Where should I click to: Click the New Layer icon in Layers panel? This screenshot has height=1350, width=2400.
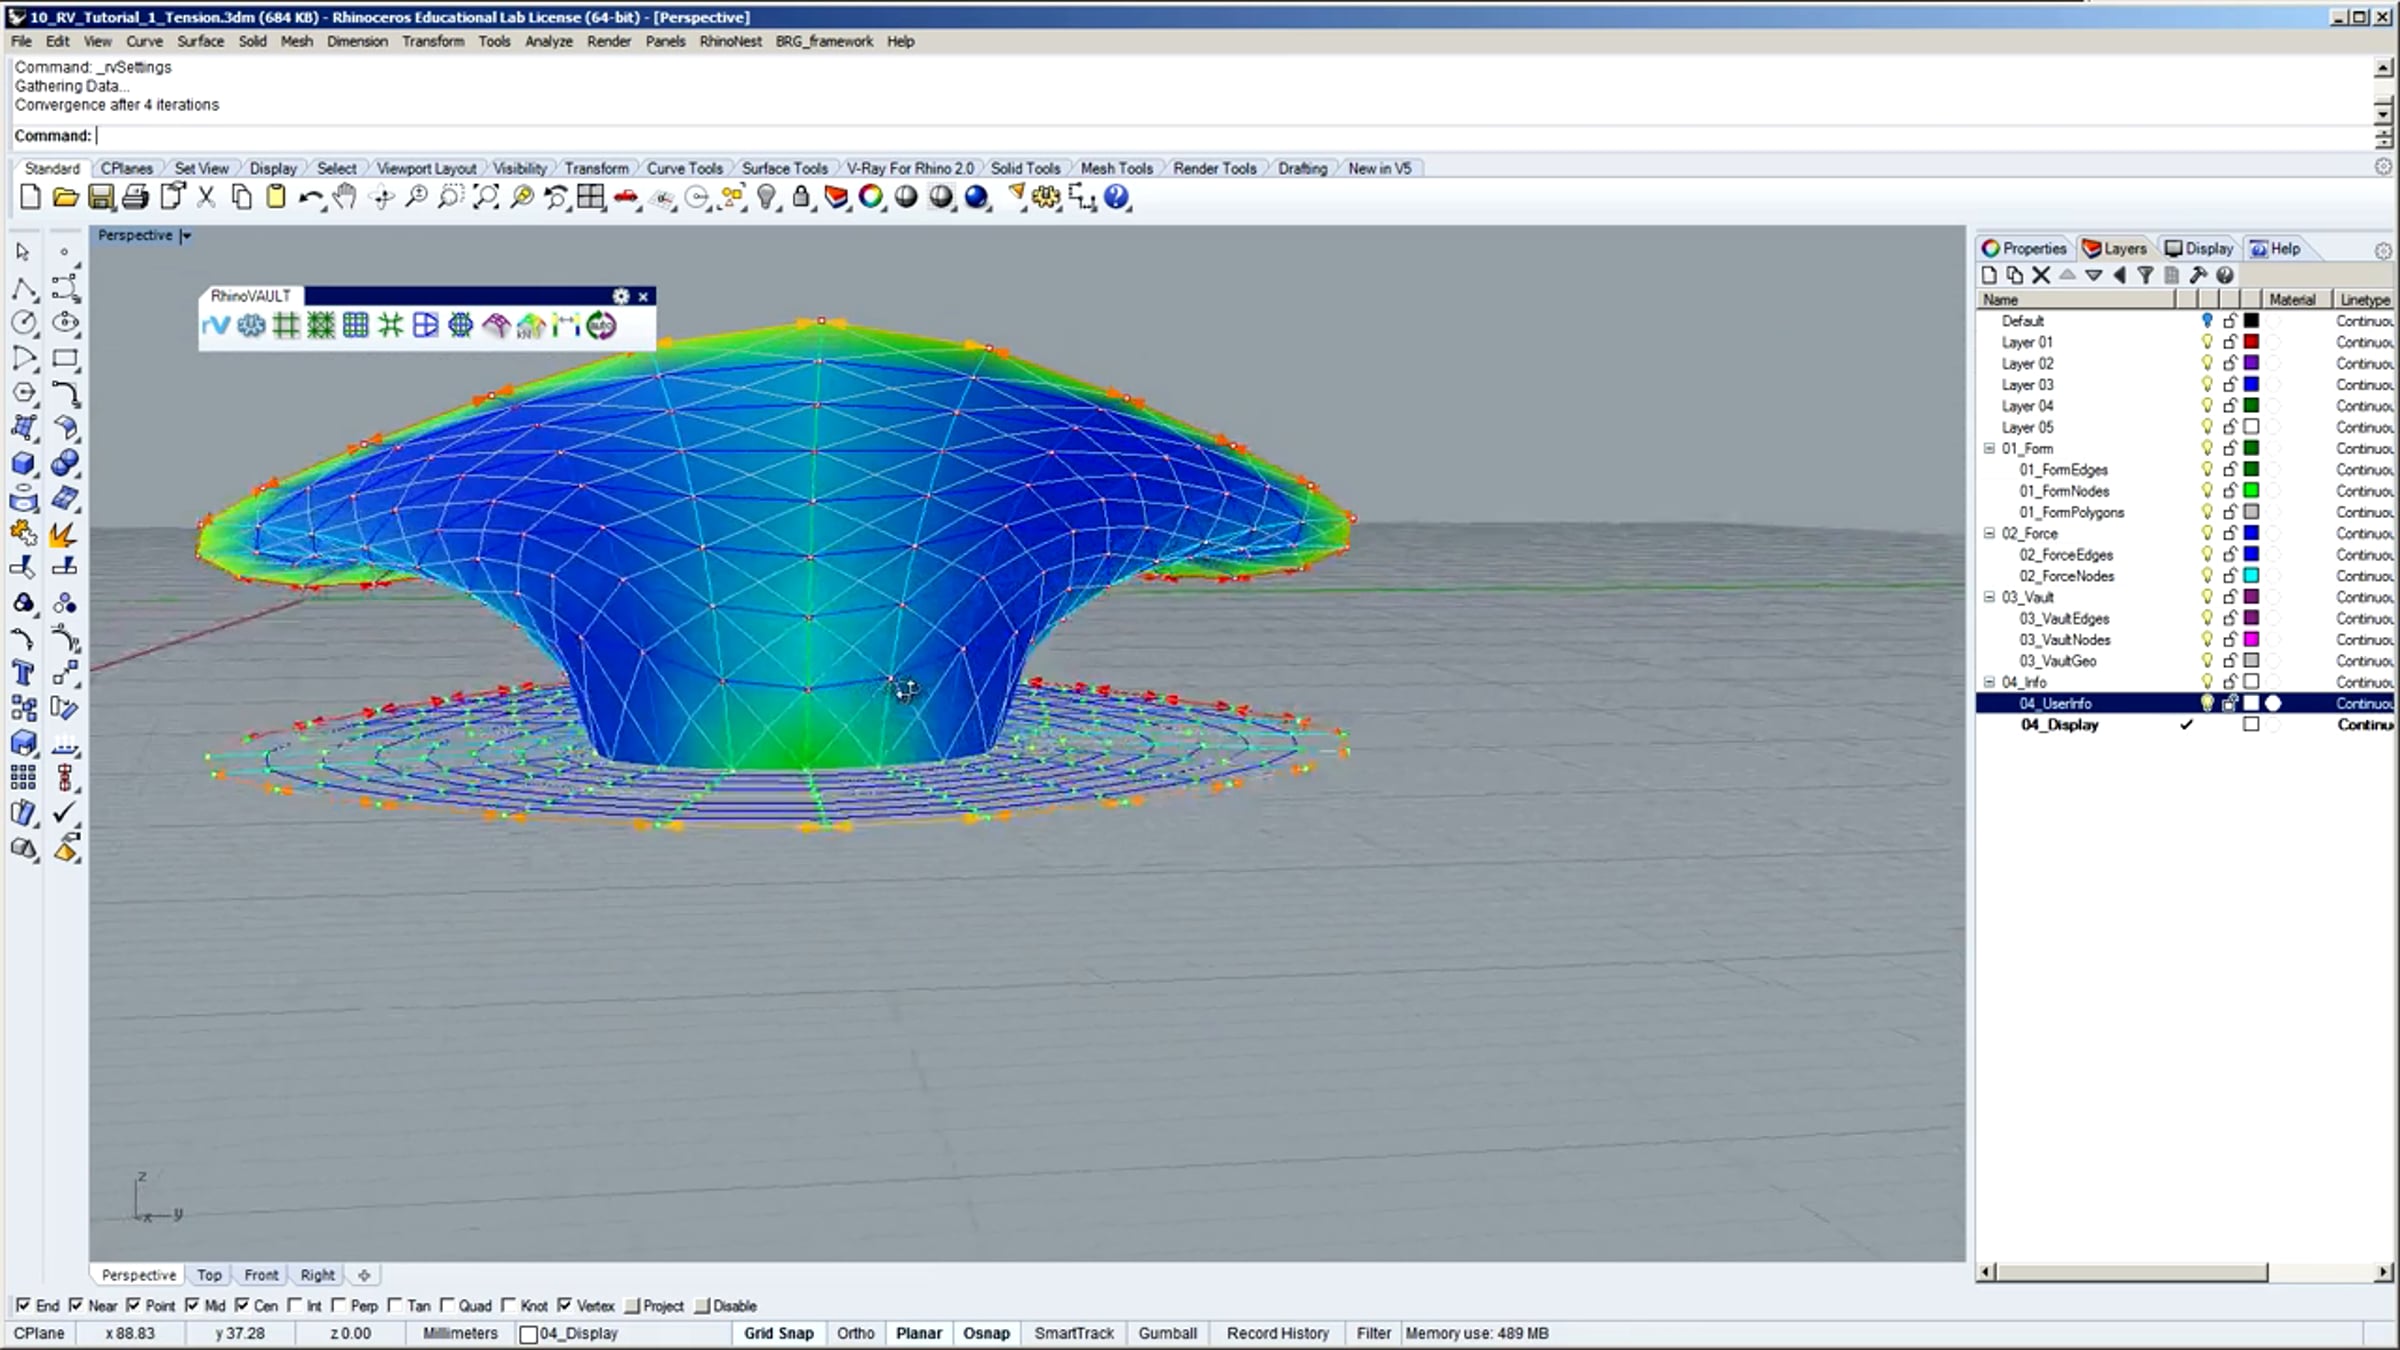1989,275
